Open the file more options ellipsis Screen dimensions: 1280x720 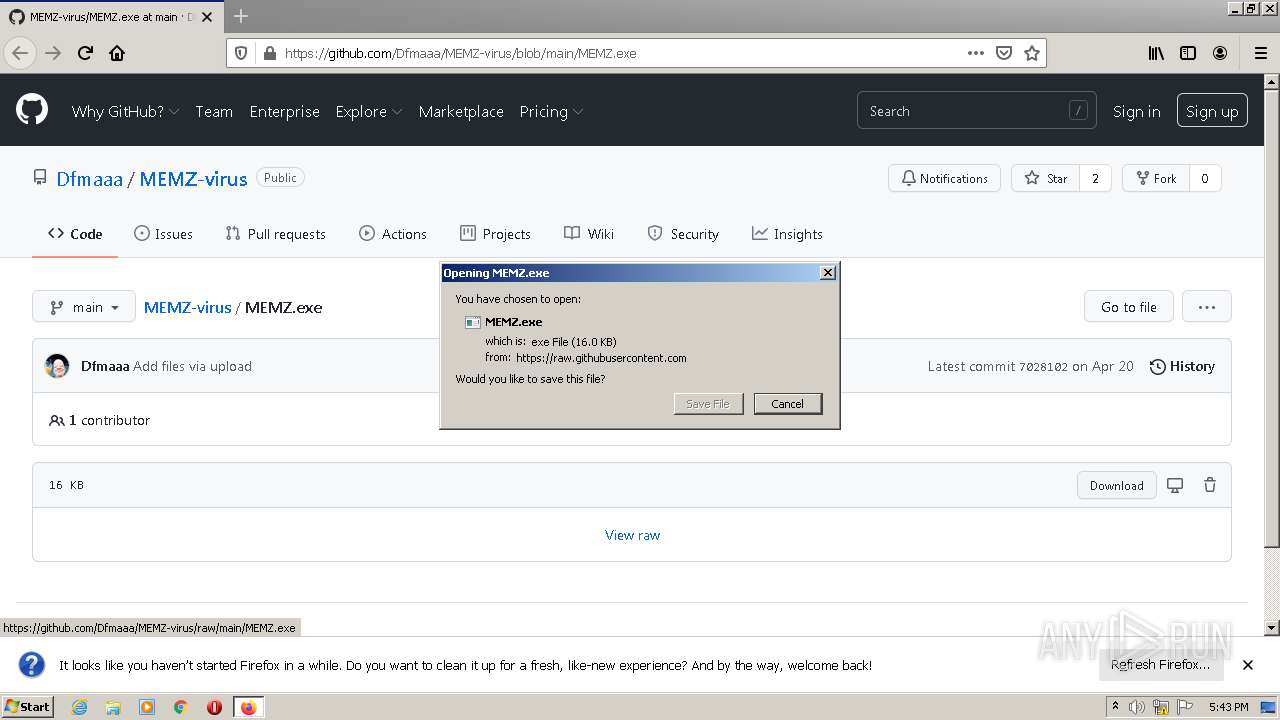click(x=1207, y=307)
